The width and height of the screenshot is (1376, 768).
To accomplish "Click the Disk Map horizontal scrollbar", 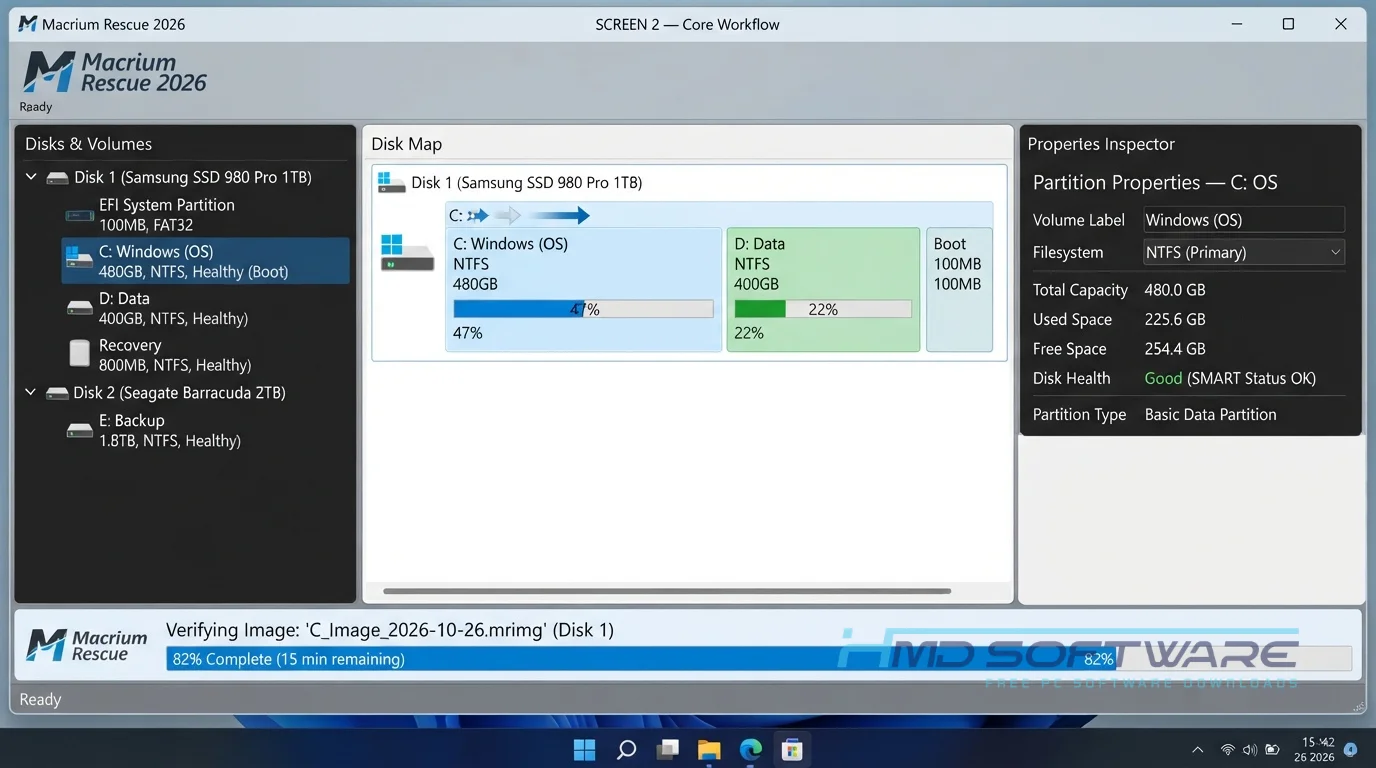I will [x=667, y=591].
